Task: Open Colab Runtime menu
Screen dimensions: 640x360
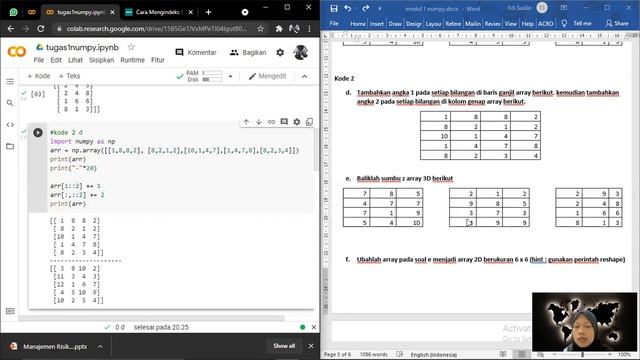Action: pos(132,60)
